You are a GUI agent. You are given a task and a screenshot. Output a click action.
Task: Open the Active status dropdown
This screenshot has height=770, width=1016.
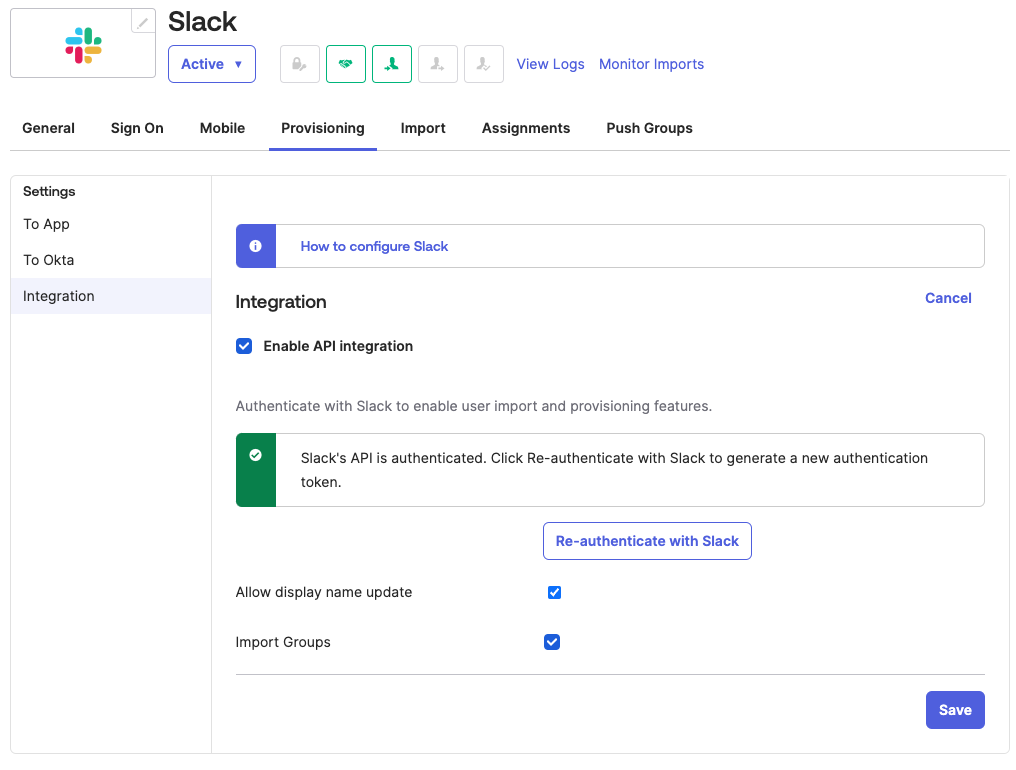[212, 64]
